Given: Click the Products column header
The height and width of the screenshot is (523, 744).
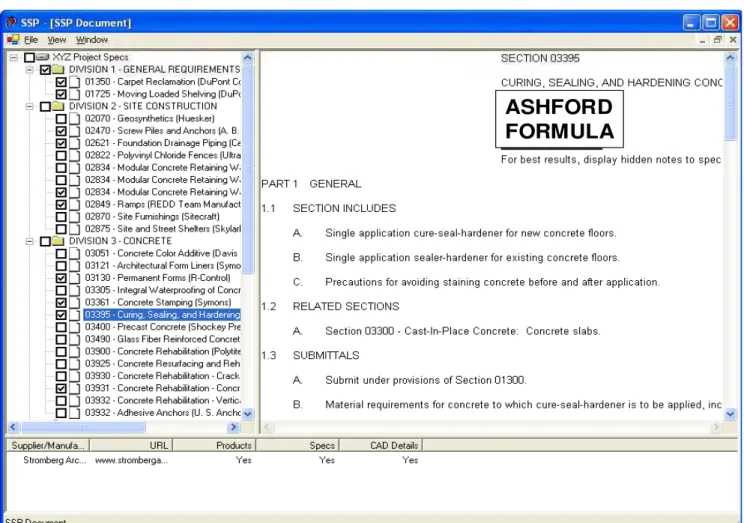Looking at the screenshot, I should click(x=214, y=445).
